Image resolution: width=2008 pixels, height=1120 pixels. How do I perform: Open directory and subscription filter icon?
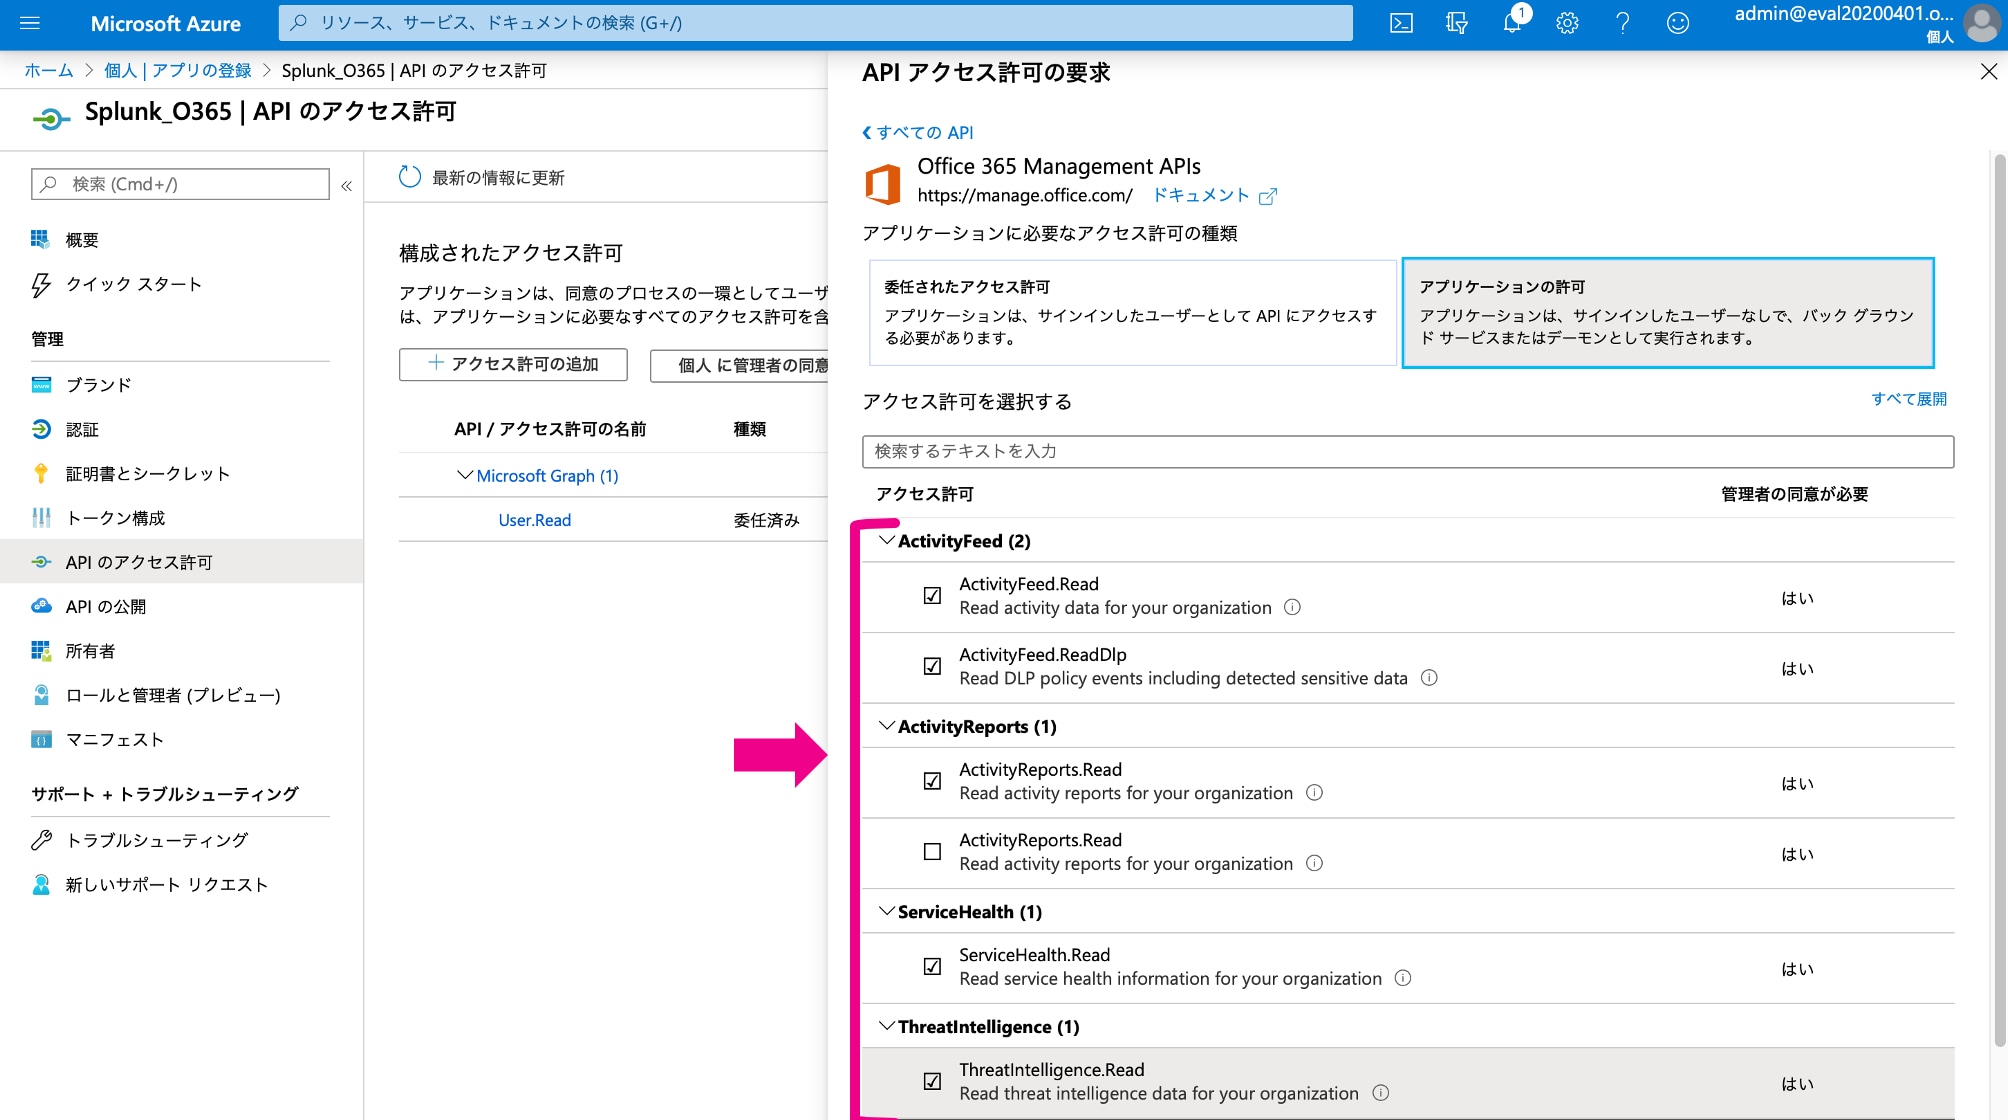coord(1457,23)
